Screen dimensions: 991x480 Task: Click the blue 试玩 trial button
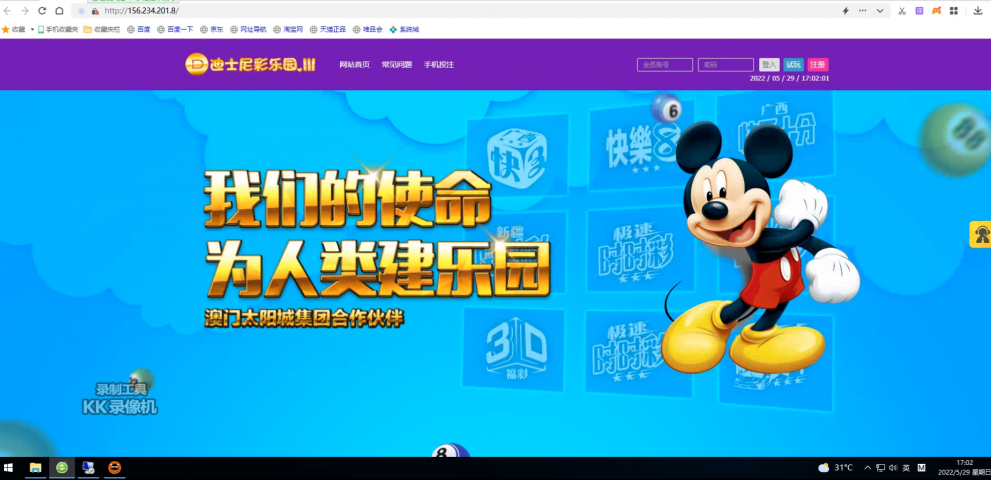coord(793,65)
